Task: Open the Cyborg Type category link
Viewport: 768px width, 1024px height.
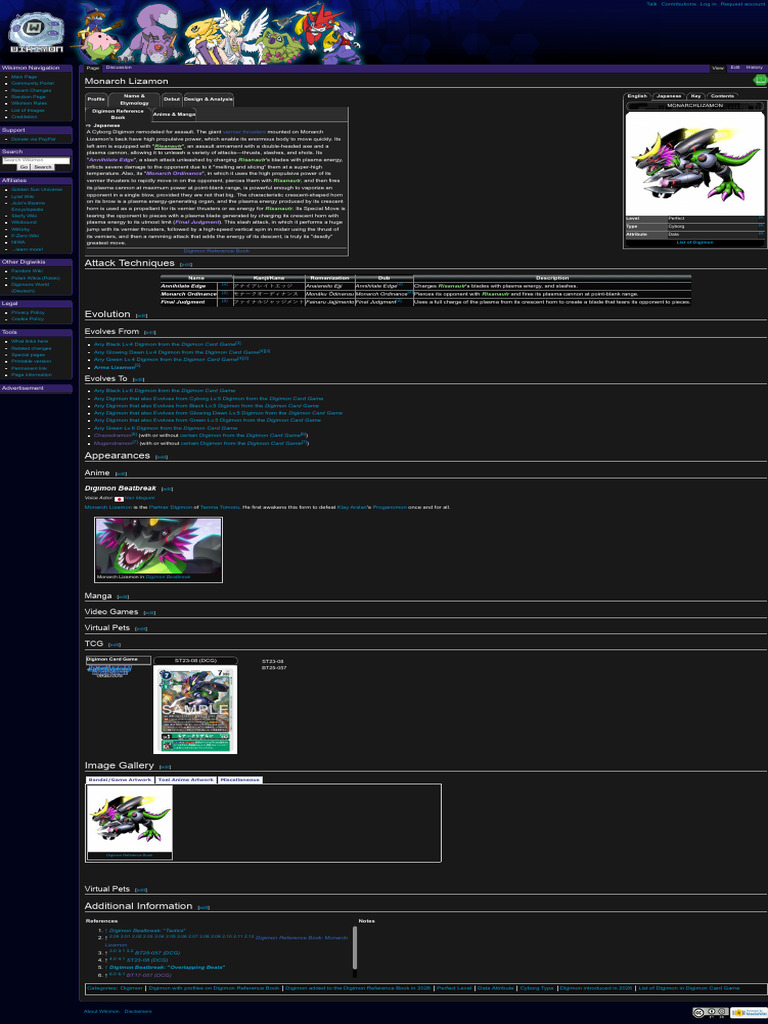Action: (x=537, y=988)
